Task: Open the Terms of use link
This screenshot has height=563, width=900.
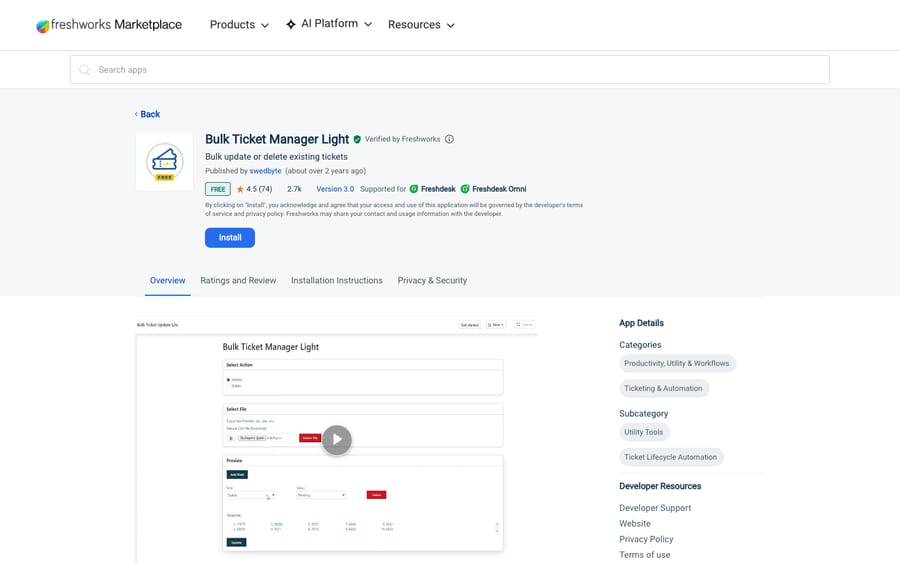Action: coord(645,554)
